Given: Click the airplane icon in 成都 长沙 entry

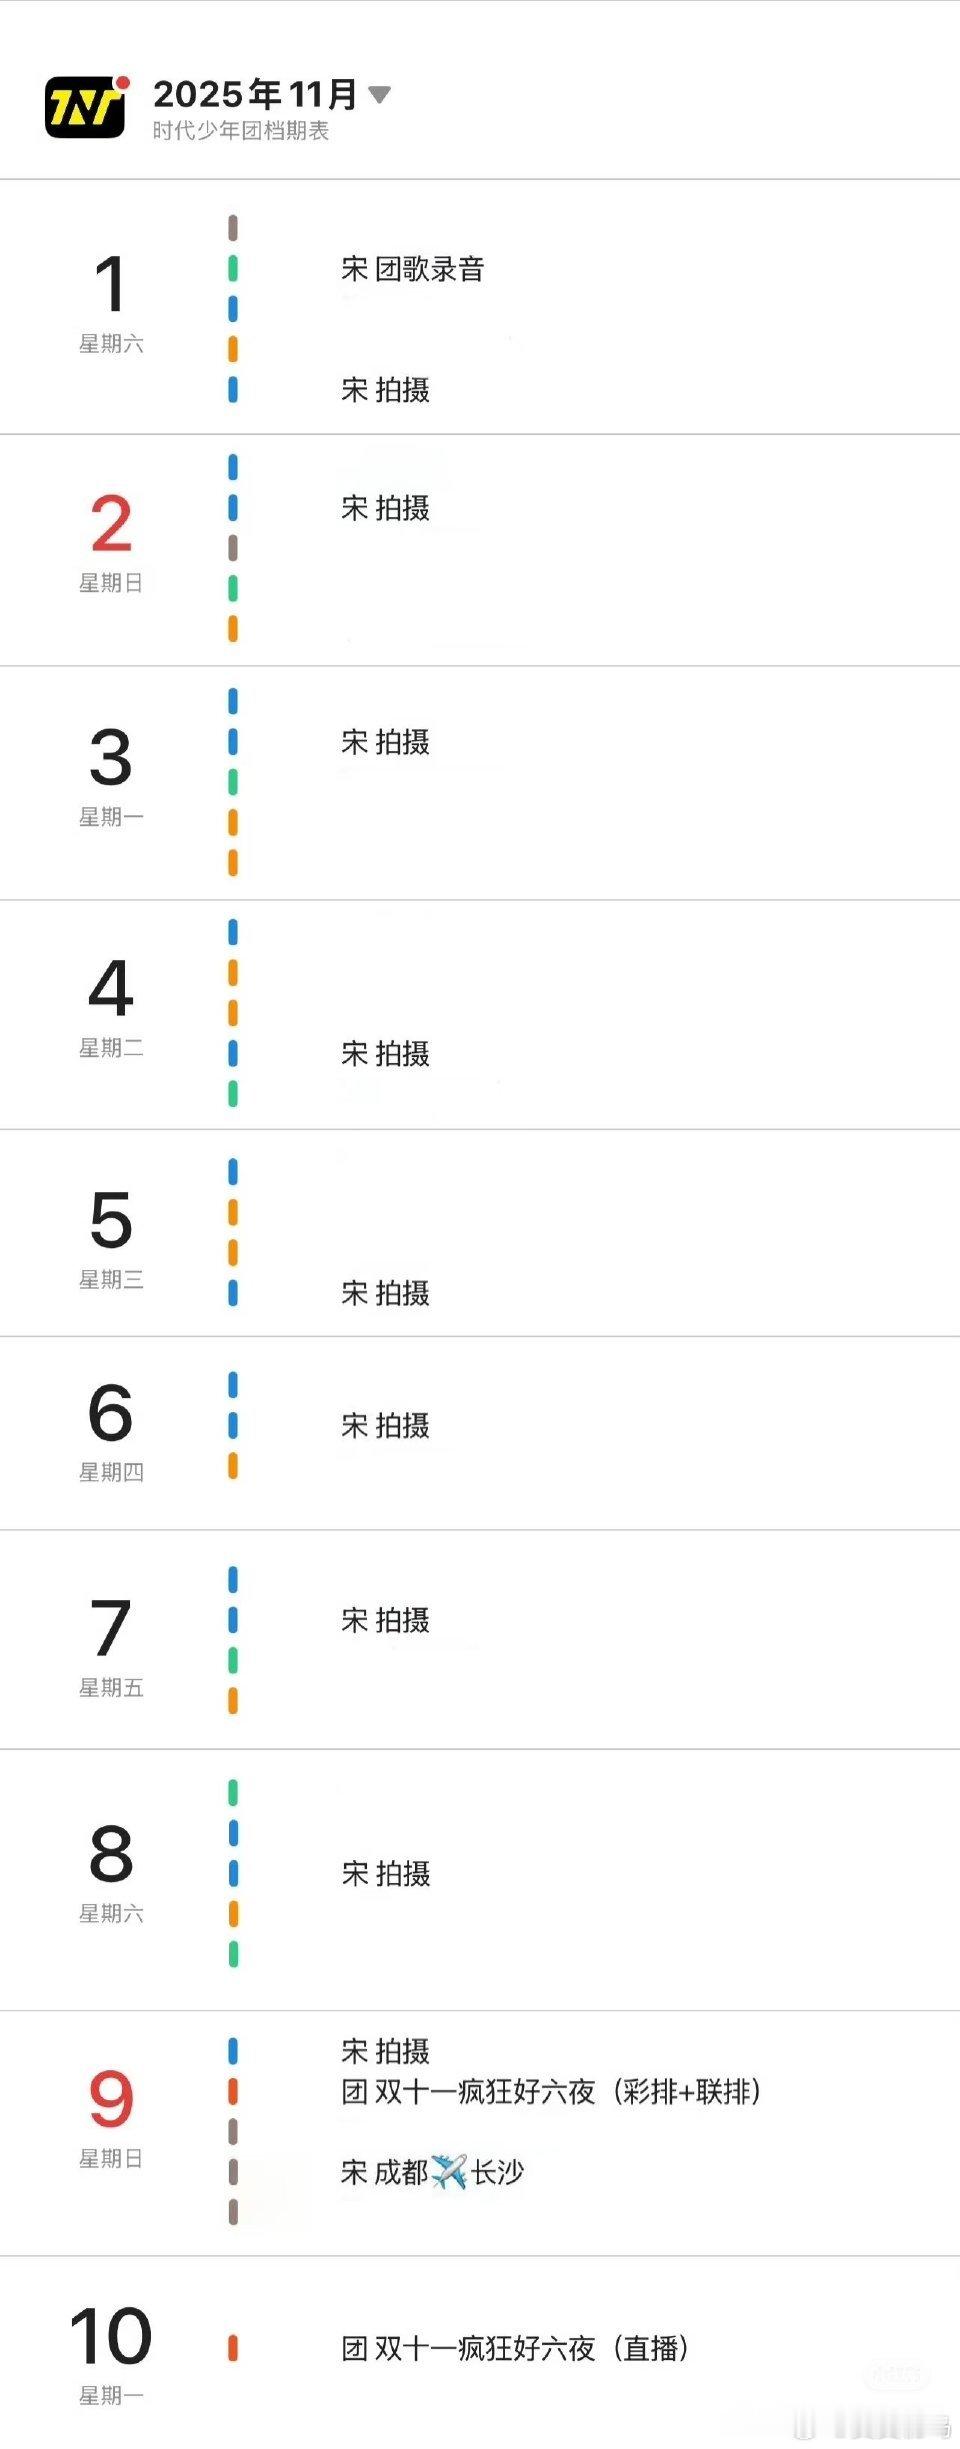Looking at the screenshot, I should (x=449, y=2171).
